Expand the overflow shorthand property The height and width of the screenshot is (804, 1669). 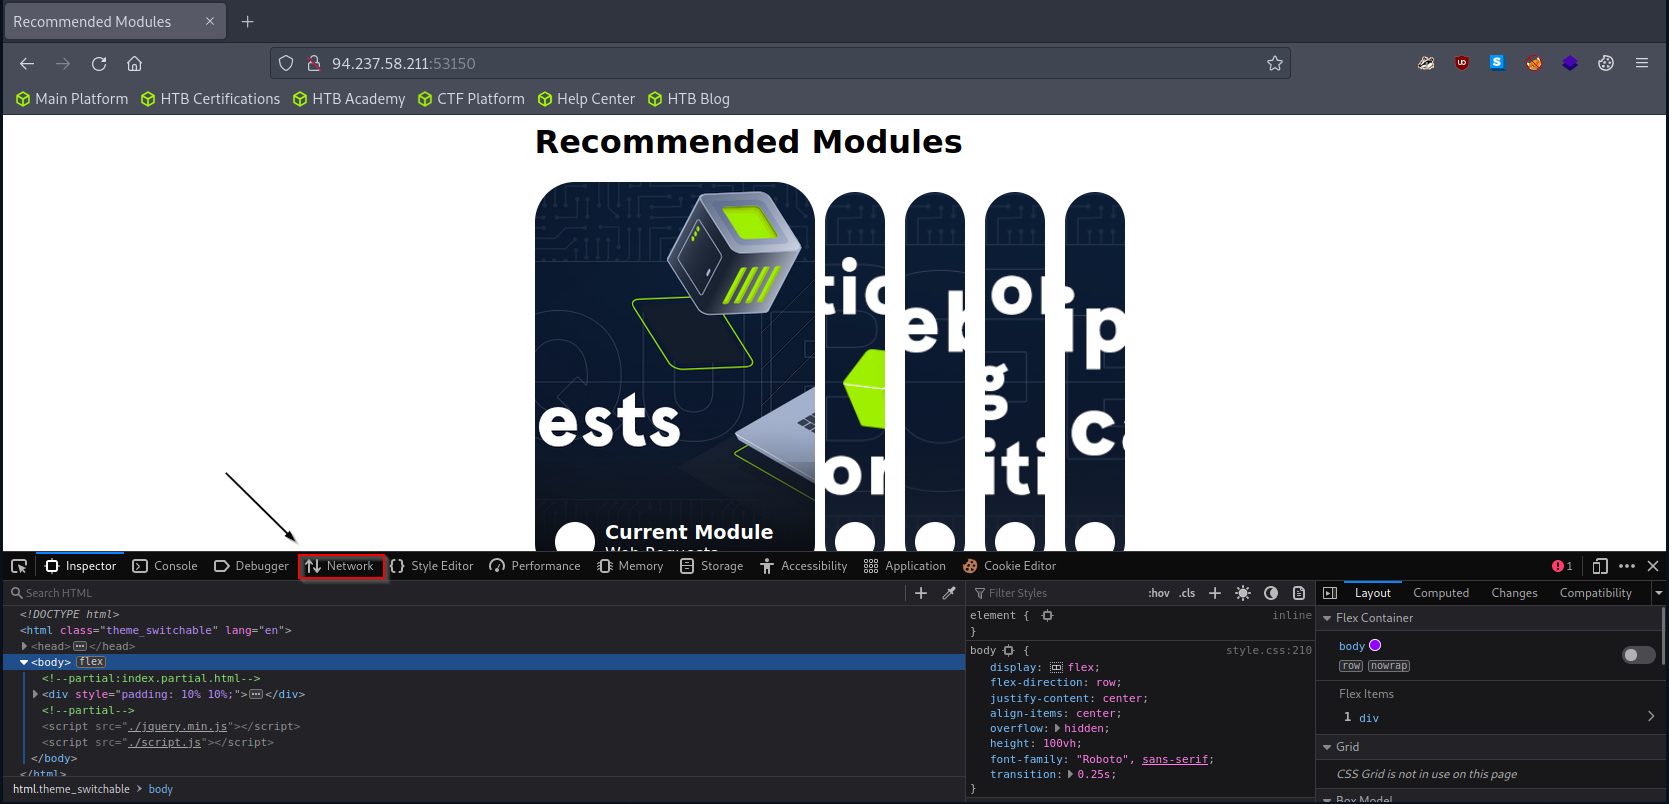pyautogui.click(x=1058, y=728)
